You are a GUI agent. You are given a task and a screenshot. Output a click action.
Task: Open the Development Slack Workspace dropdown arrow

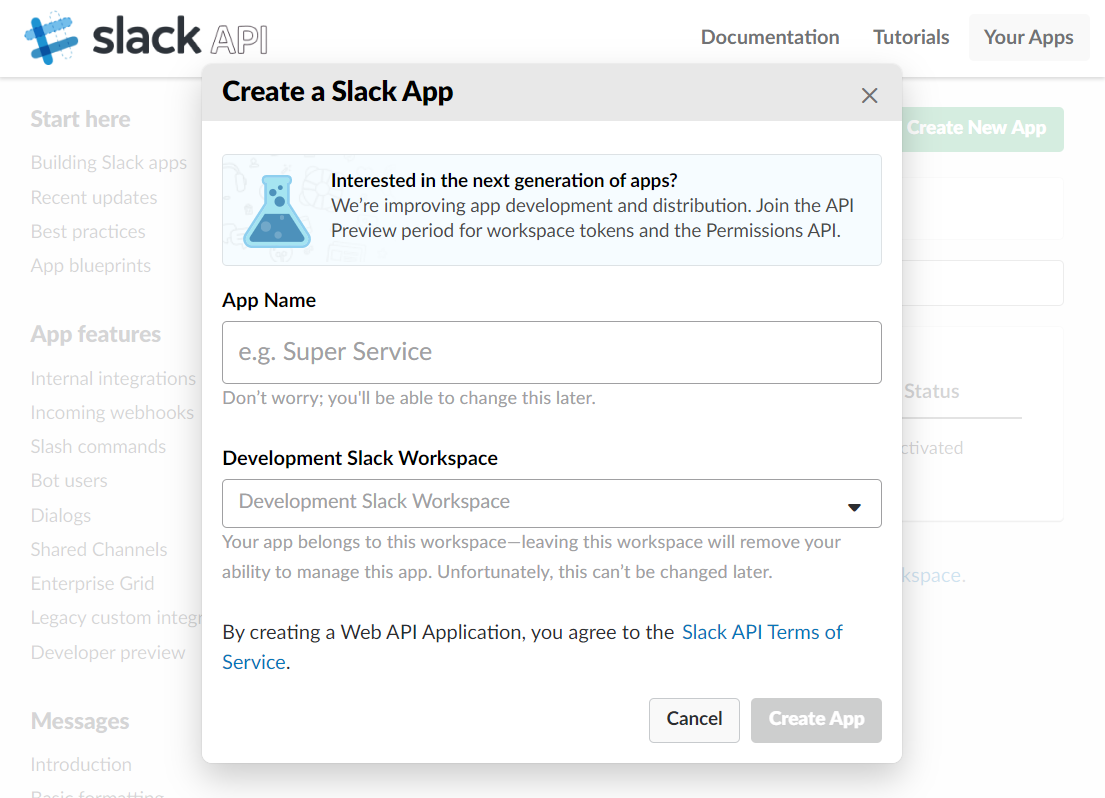[854, 507]
